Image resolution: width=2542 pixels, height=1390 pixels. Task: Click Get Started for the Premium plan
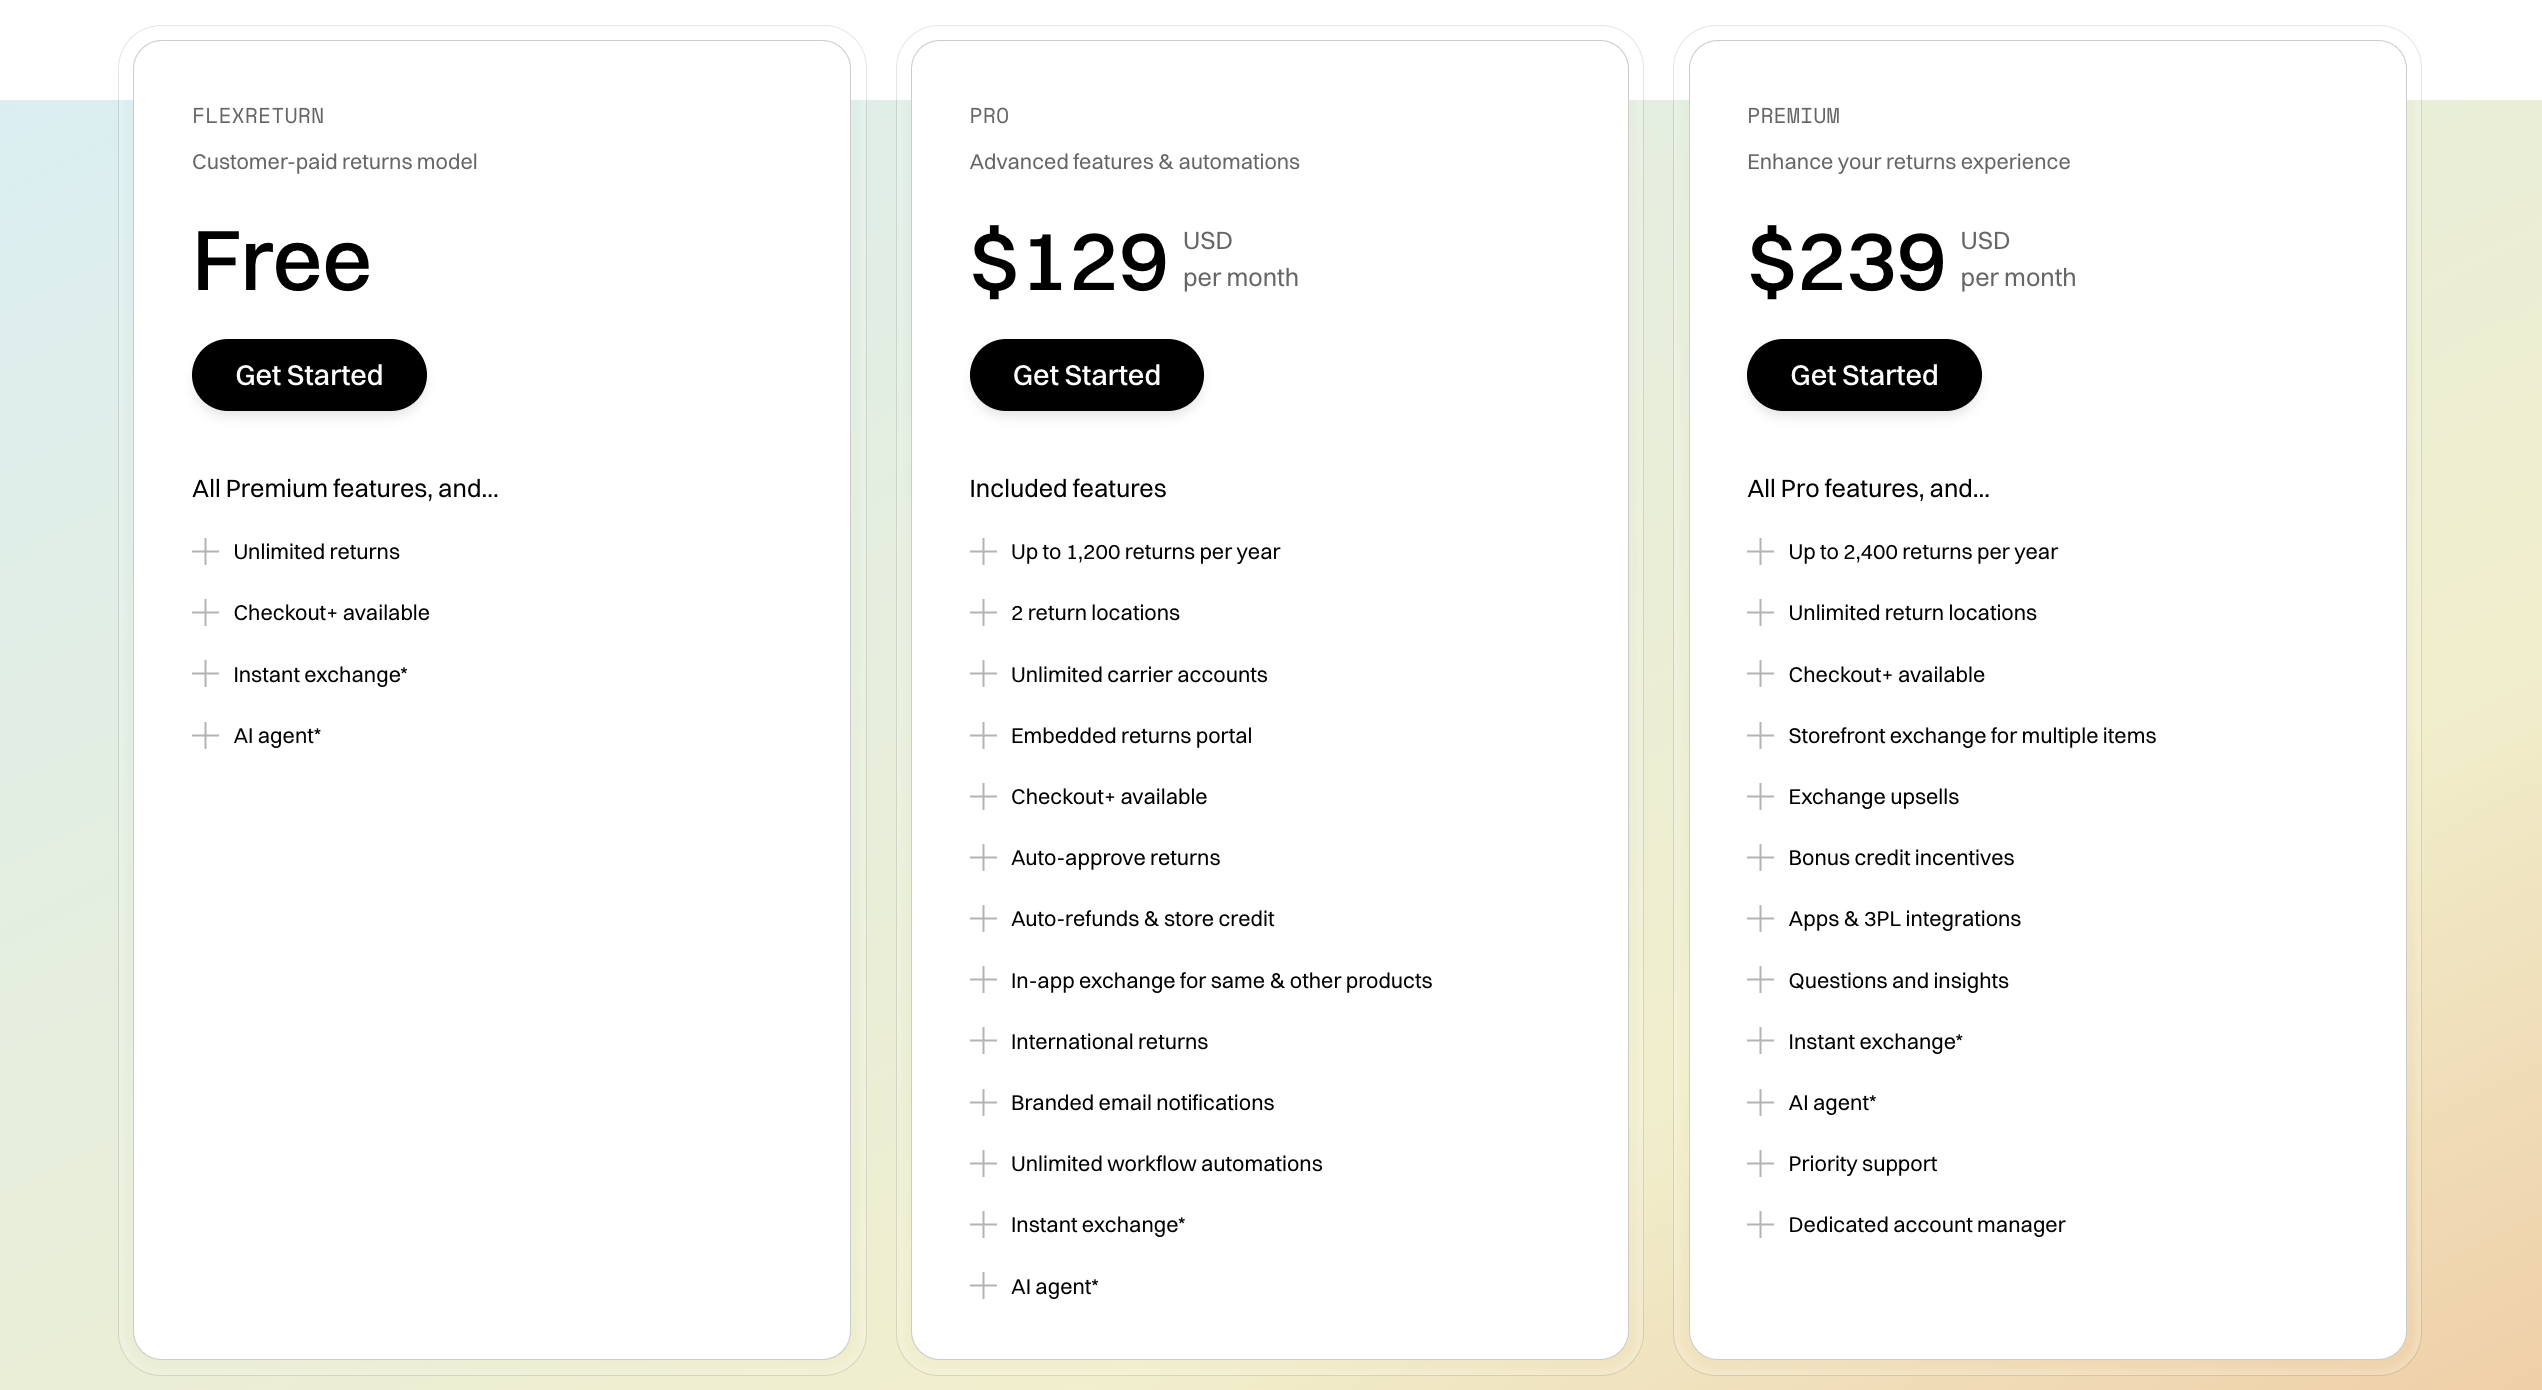[x=1863, y=375]
